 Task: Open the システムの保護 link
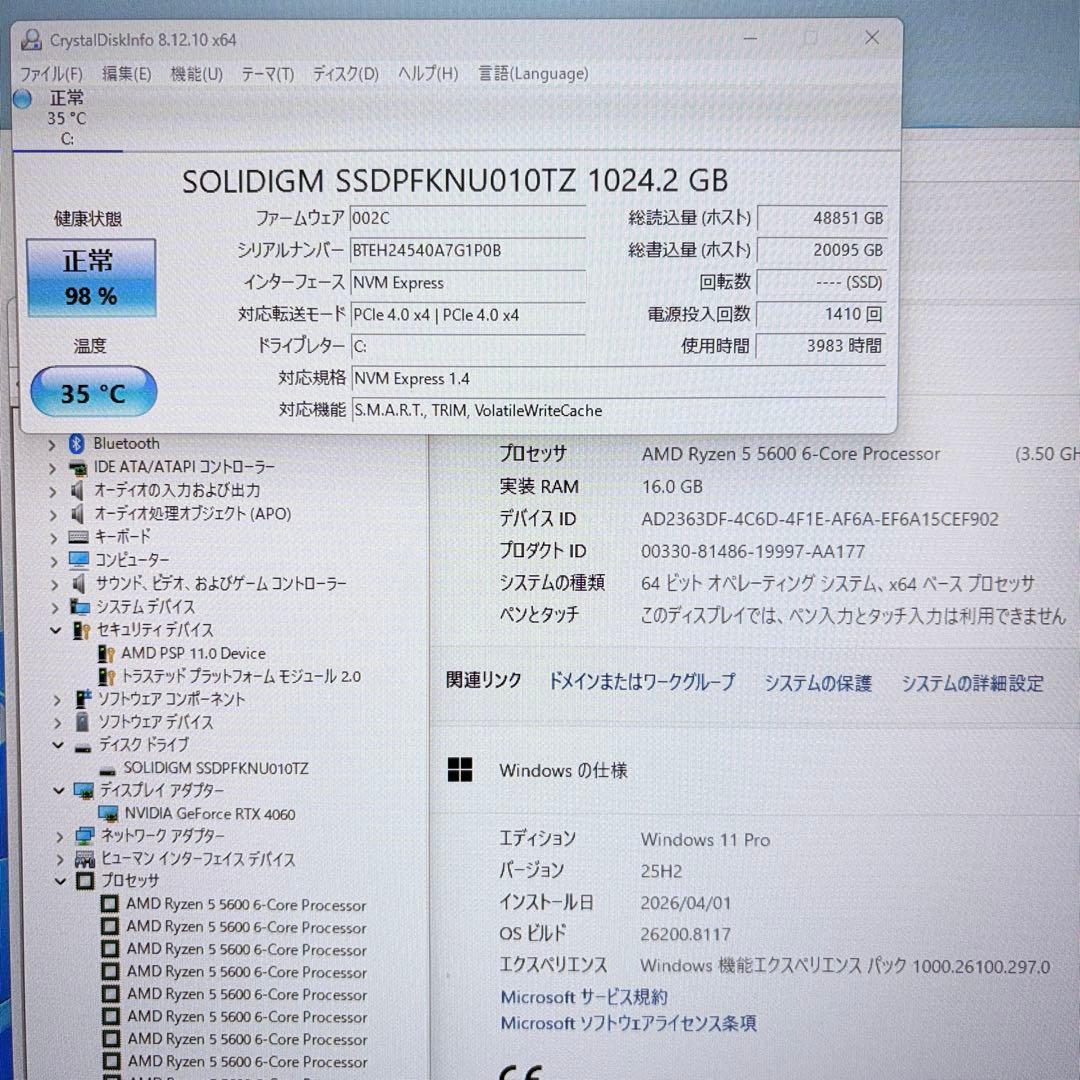[x=818, y=683]
